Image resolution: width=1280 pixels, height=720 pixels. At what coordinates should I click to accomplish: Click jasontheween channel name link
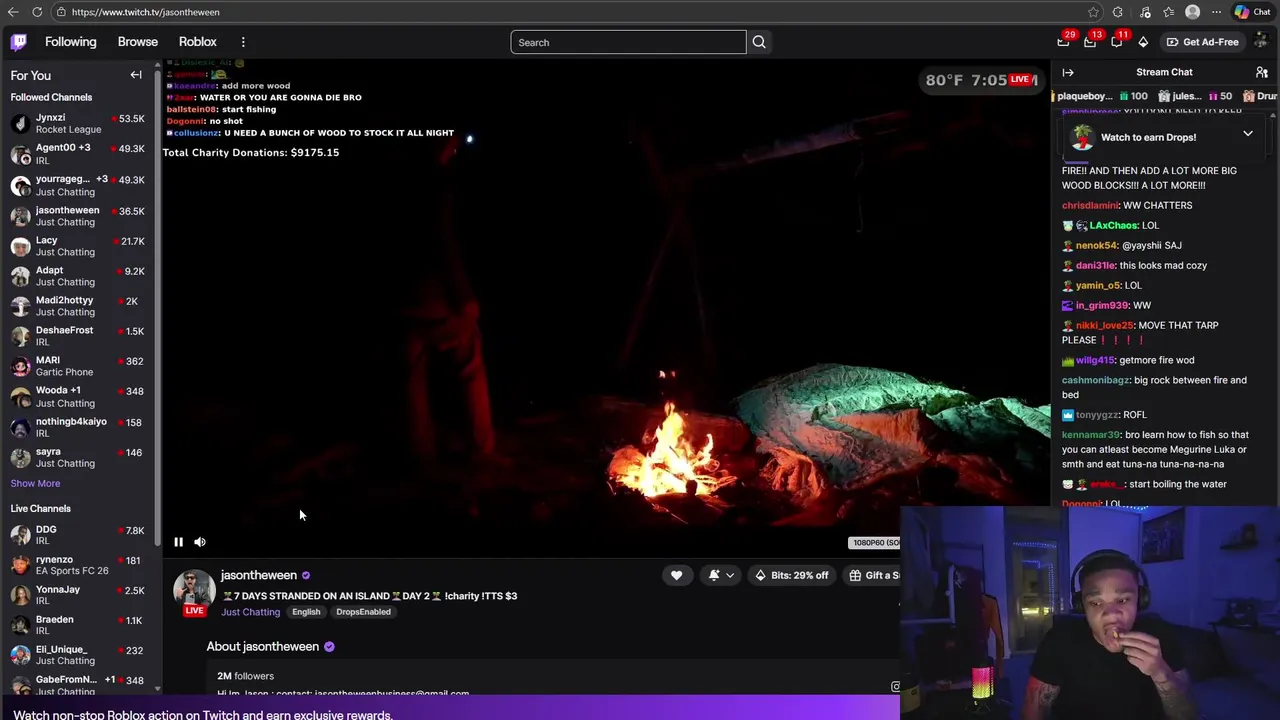259,575
